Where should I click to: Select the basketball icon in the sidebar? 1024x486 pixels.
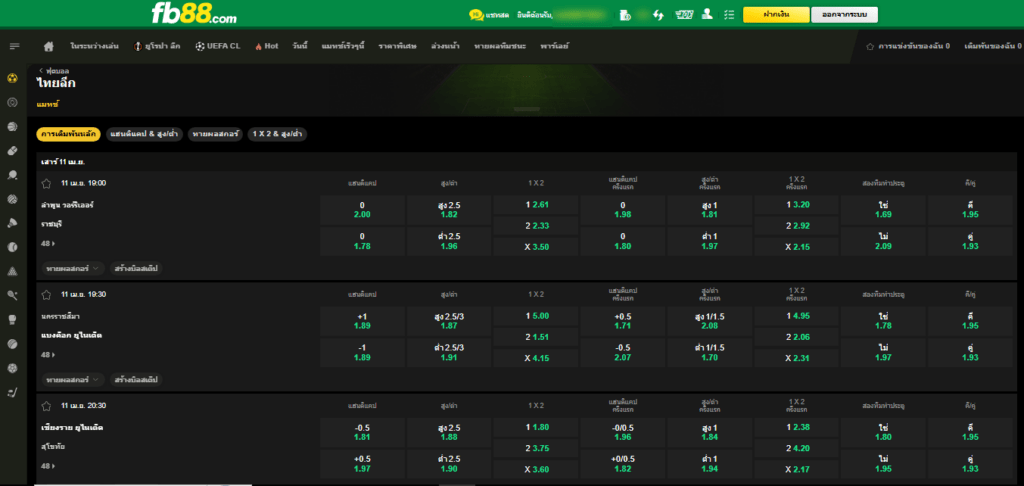pos(12,127)
